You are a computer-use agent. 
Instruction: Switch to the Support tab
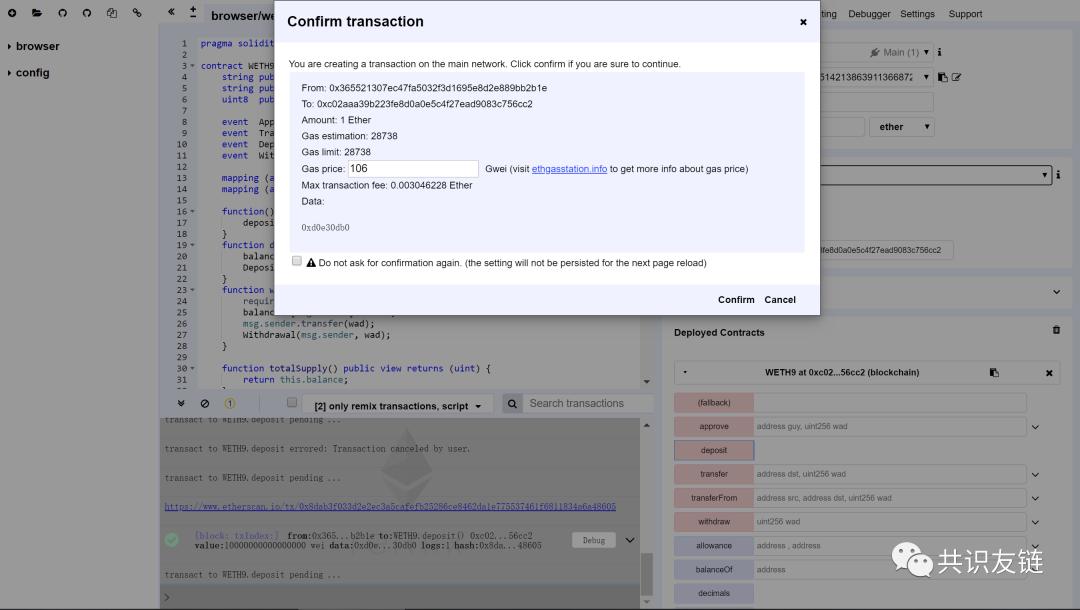pyautogui.click(x=965, y=14)
